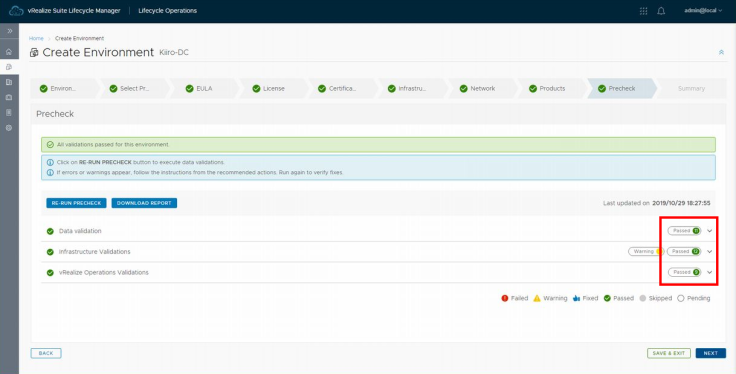Go to the EULA wizard step
Image resolution: width=736 pixels, height=374 pixels.
tap(203, 88)
